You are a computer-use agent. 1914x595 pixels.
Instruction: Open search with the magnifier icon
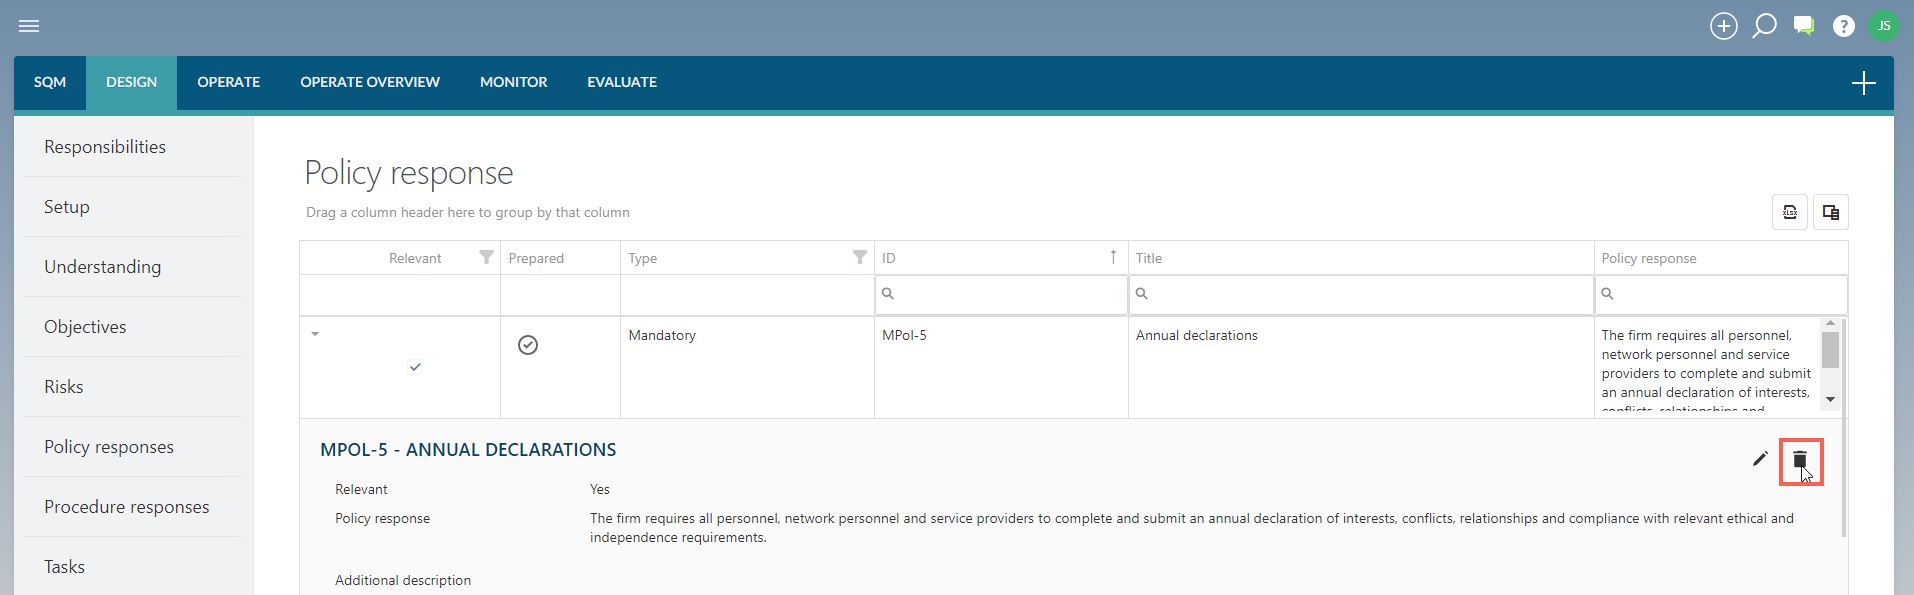(1764, 26)
